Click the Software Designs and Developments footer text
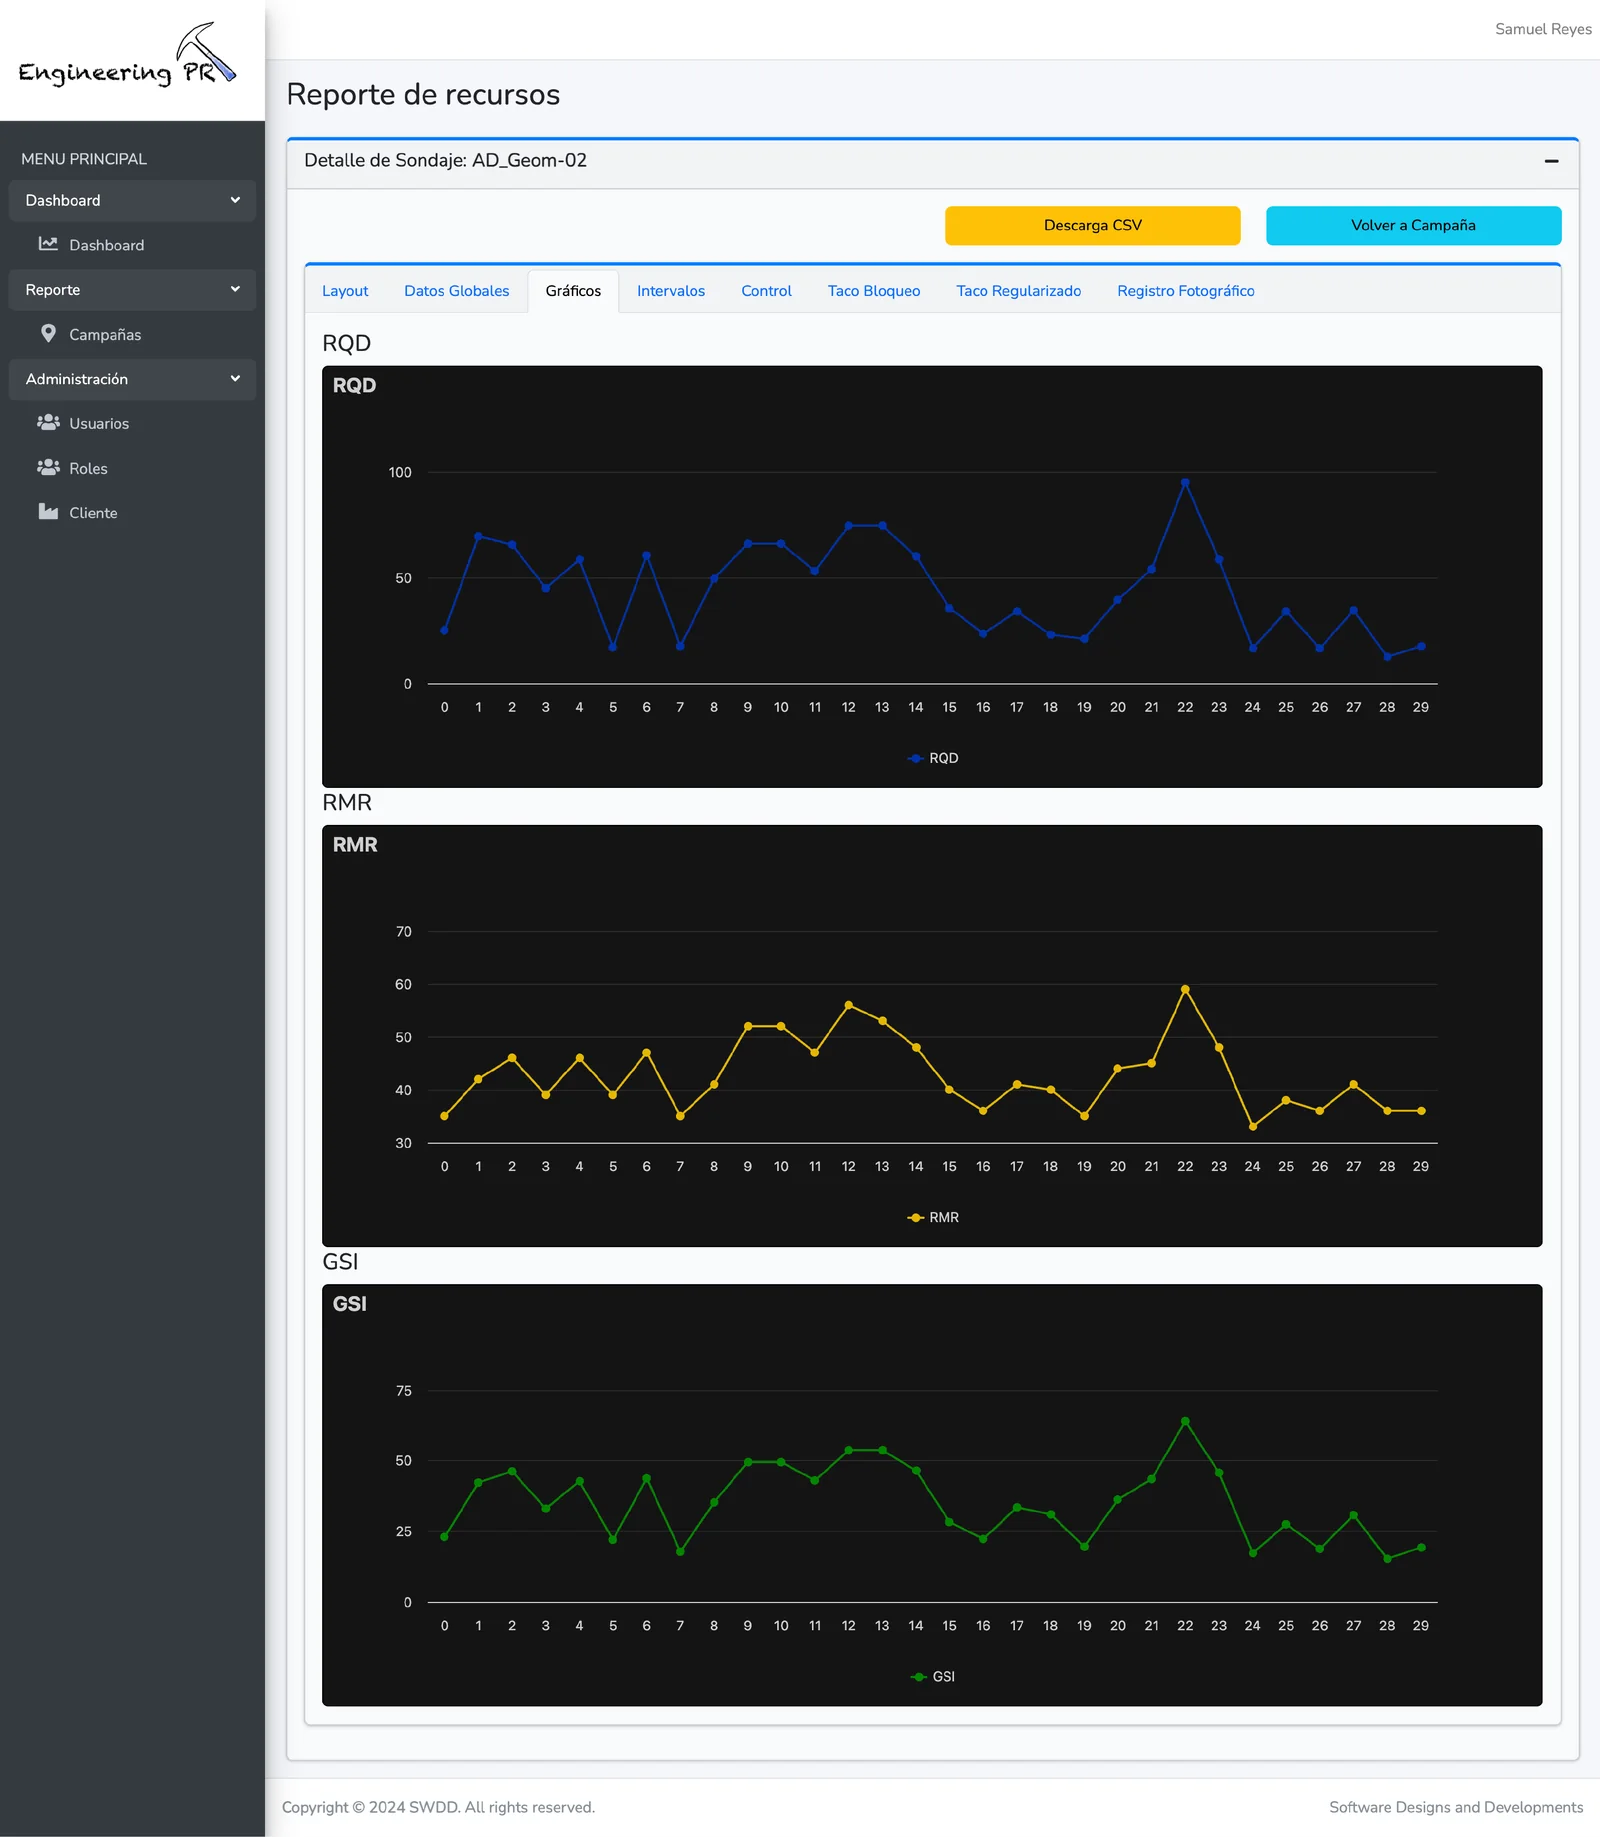Screen dimensions: 1600x1837 pos(1456,1807)
